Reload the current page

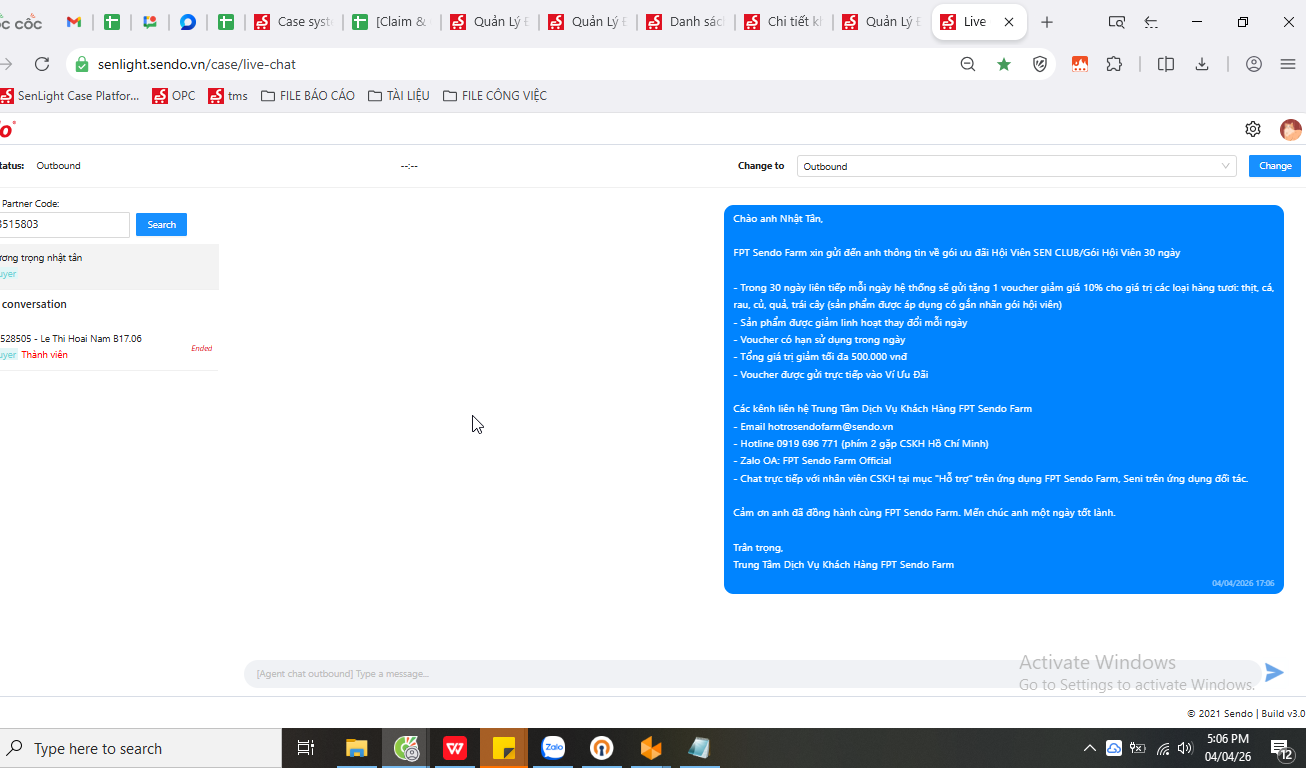point(42,64)
